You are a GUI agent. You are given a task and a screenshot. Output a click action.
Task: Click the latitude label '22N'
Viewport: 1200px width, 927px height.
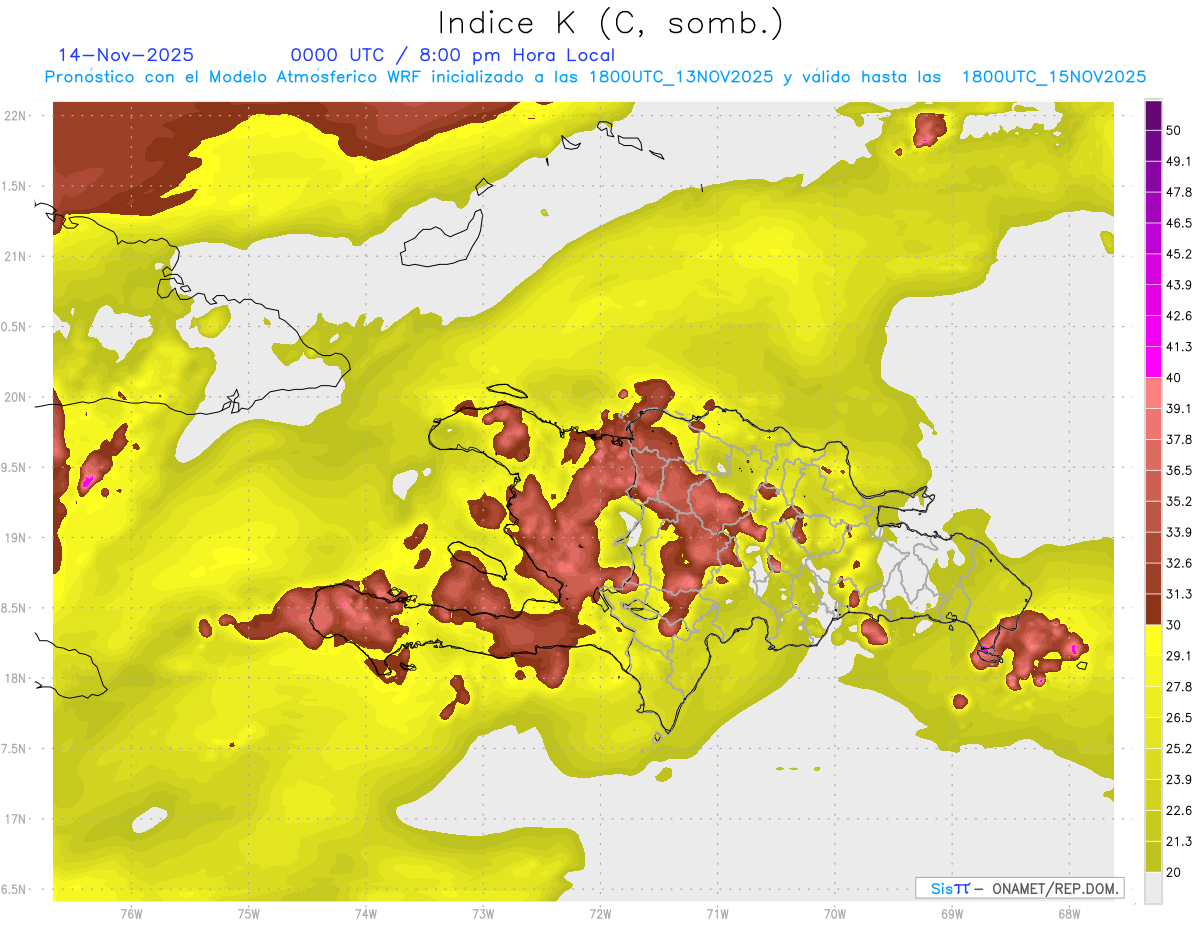tap(16, 115)
